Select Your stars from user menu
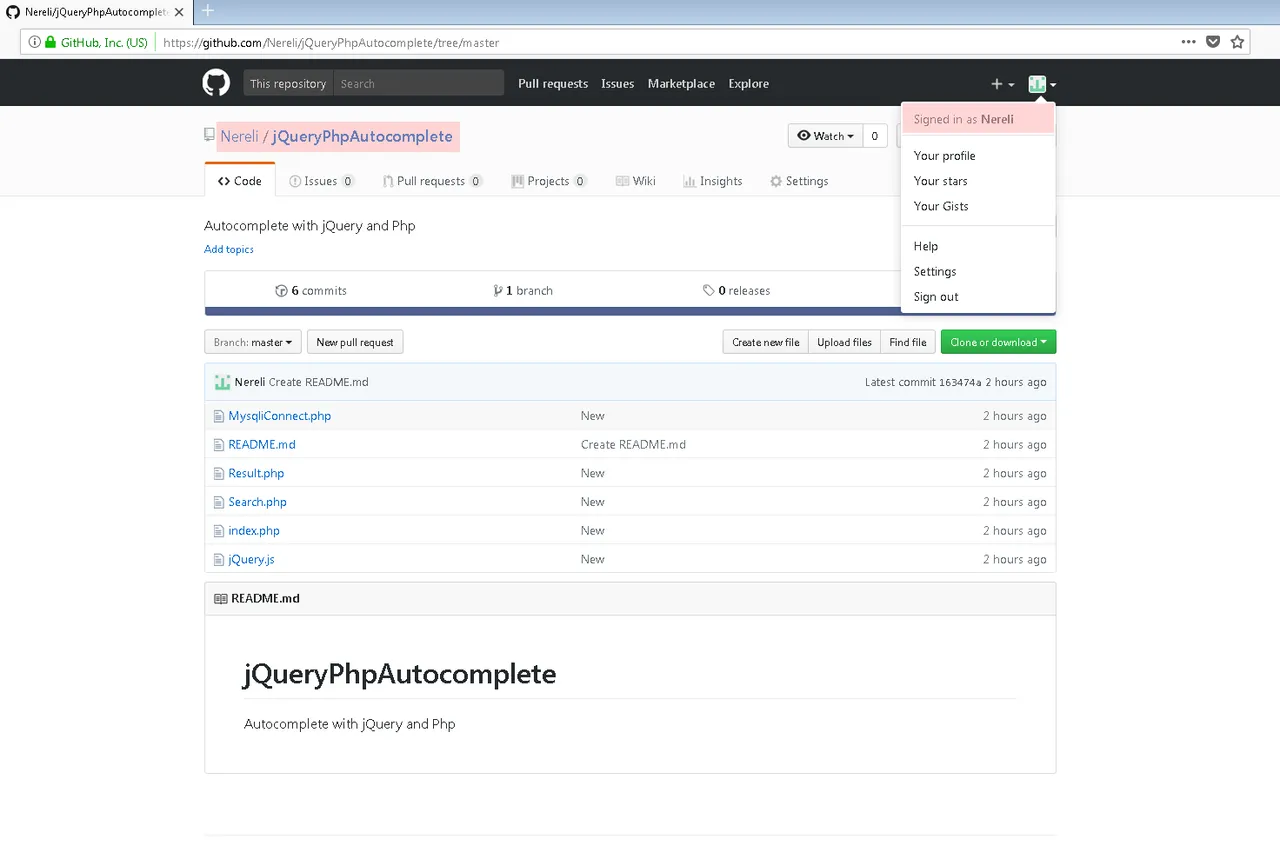Viewport: 1280px width, 852px height. (978, 181)
